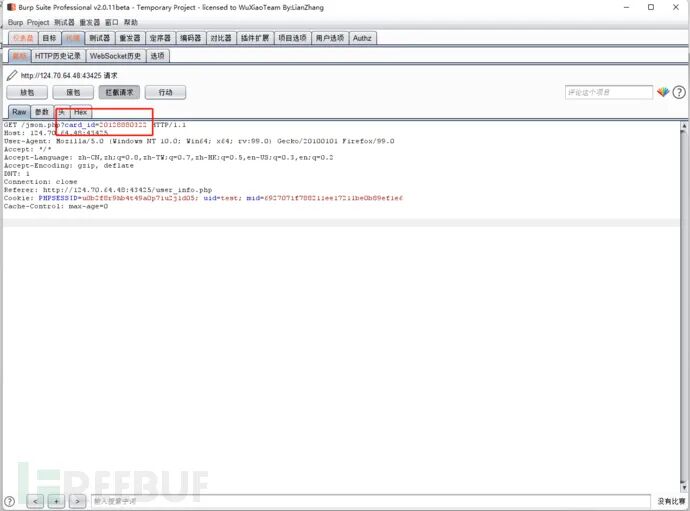The width and height of the screenshot is (690, 511).
Task: Open the 帮助 menu
Action: (x=131, y=22)
